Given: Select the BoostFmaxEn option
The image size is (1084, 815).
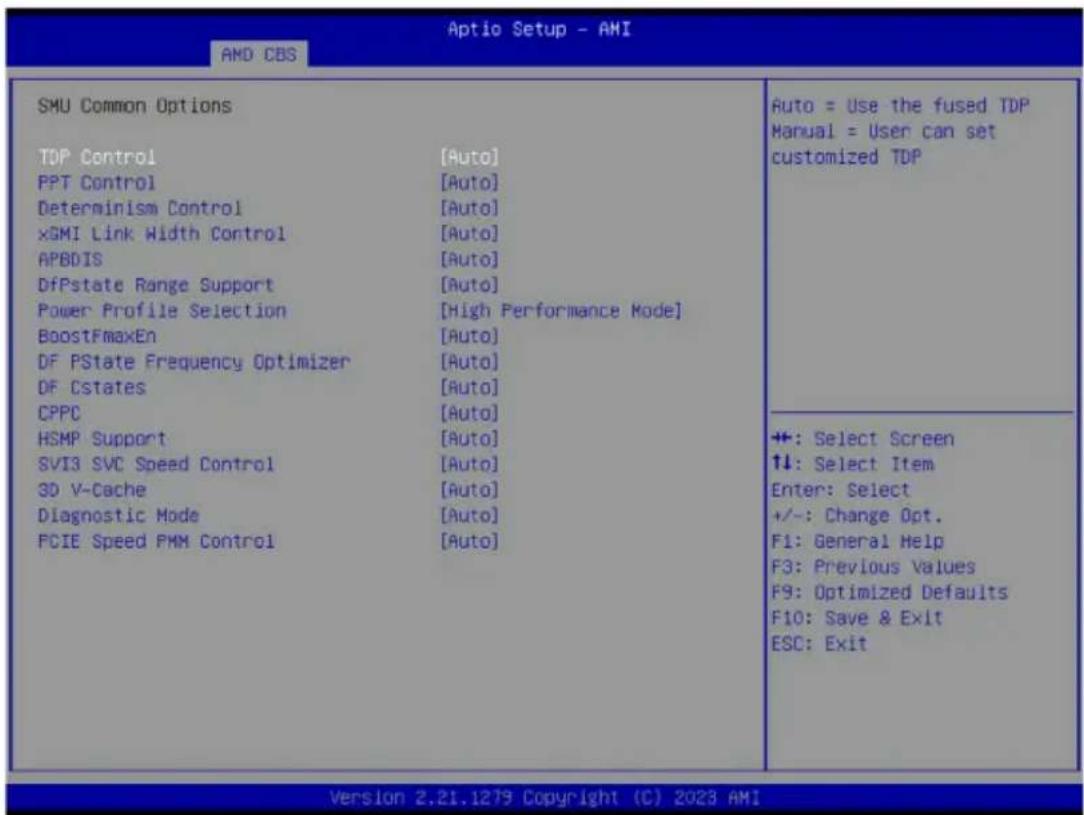Looking at the screenshot, I should 97,336.
